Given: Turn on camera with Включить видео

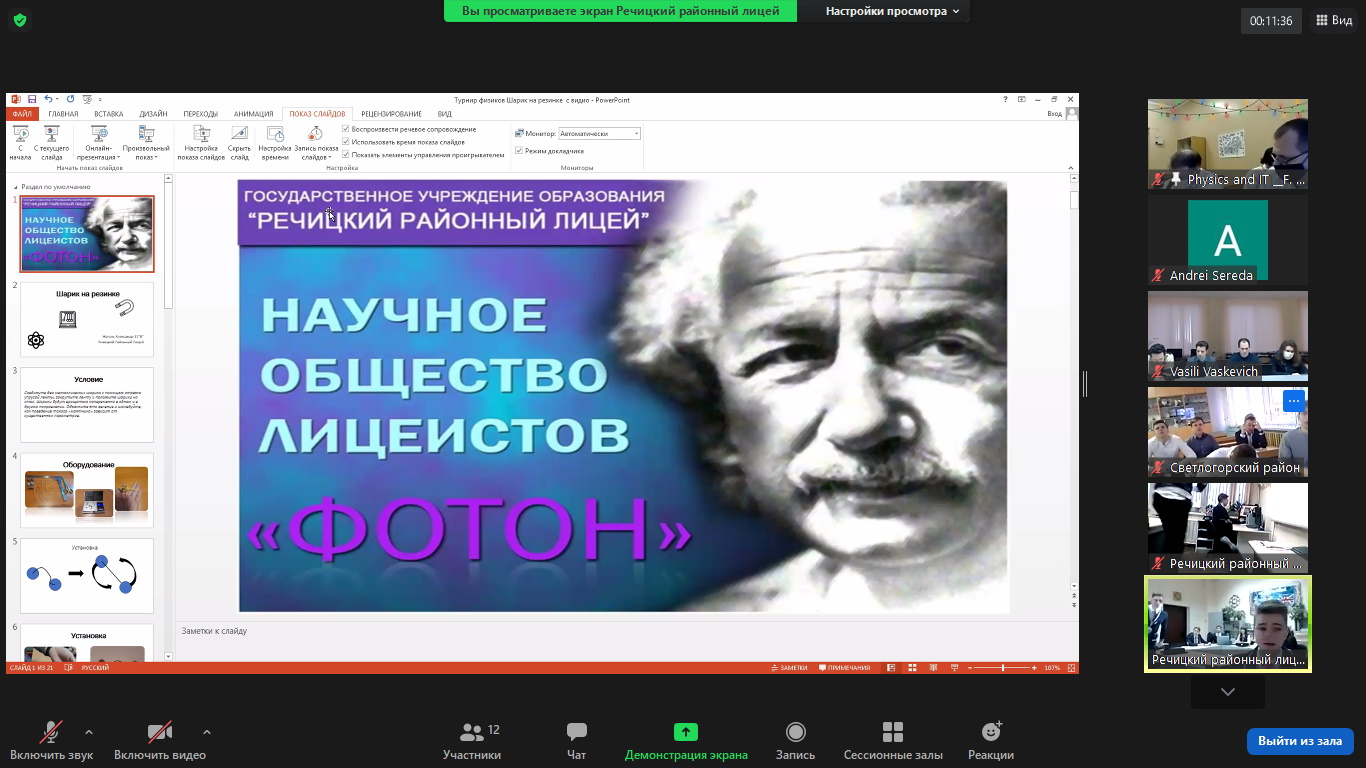Looking at the screenshot, I should point(160,741).
